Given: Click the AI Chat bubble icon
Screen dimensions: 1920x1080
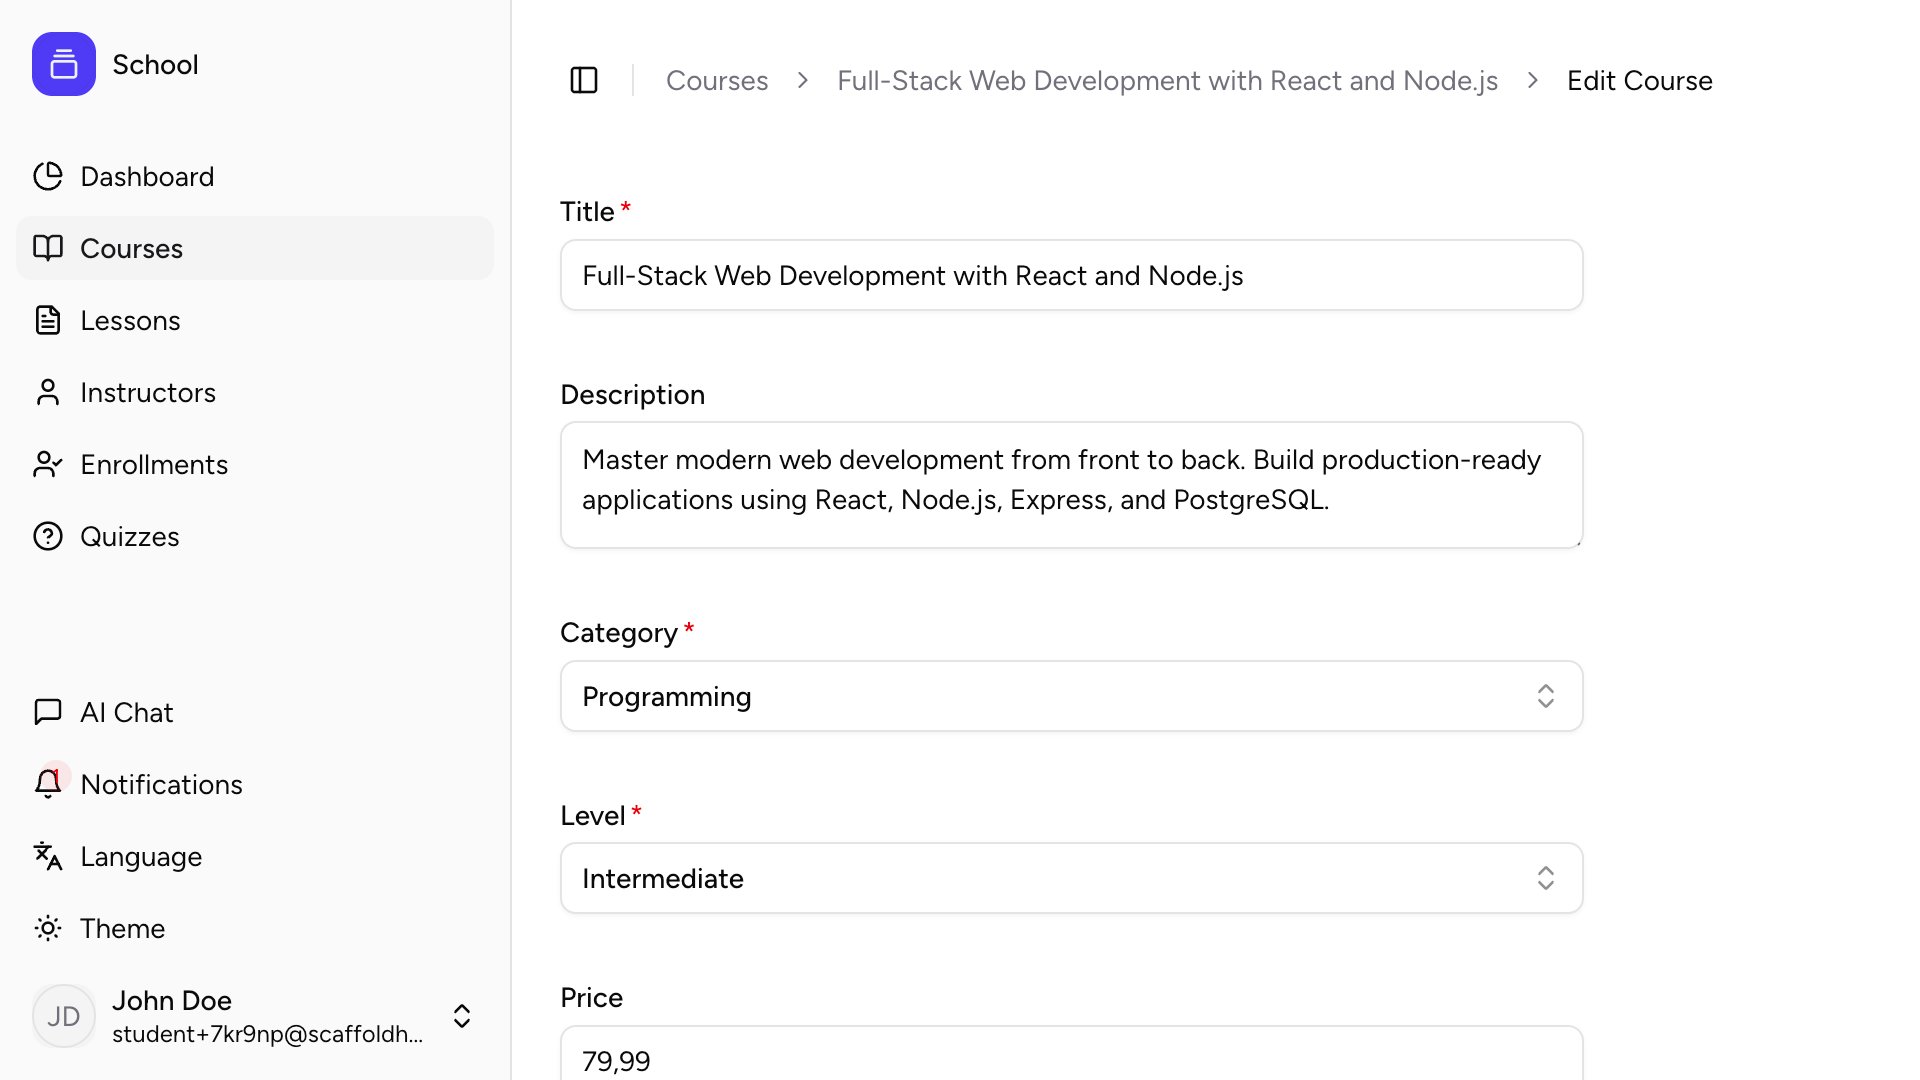Looking at the screenshot, I should click(48, 712).
